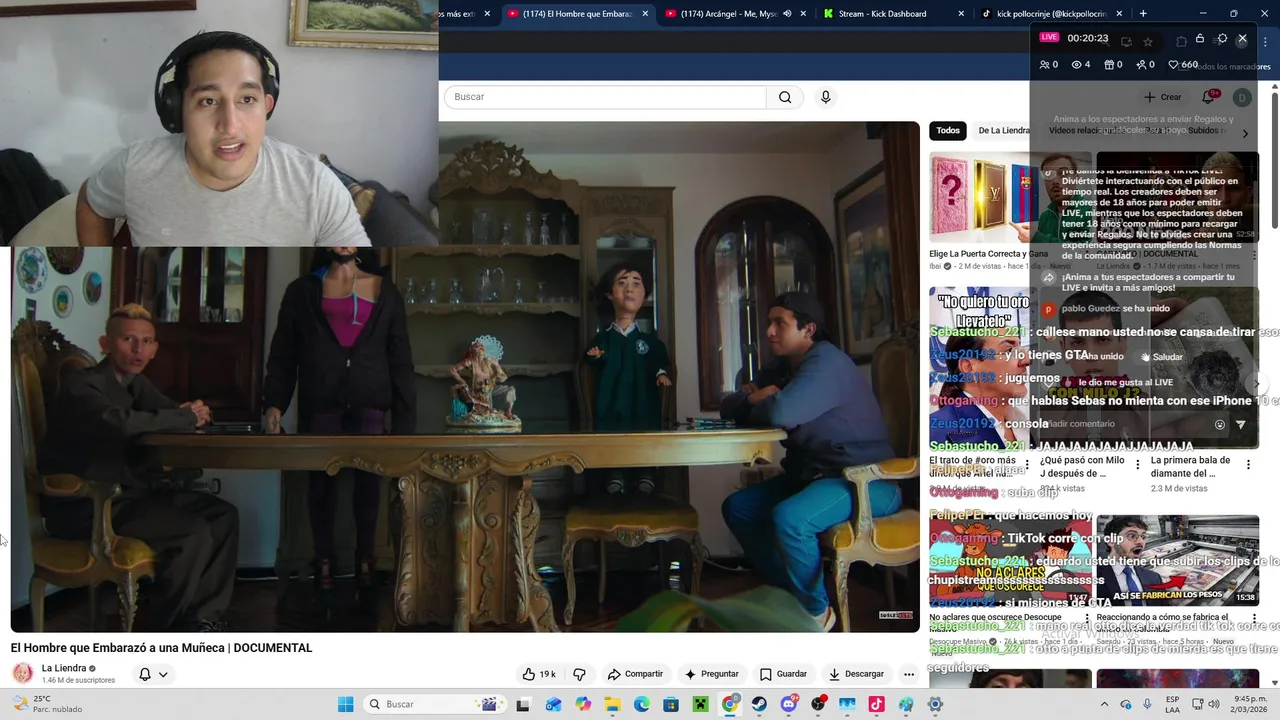Open Microsoft Edge from taskbar
Viewport: 1280px width, 720px height.
[x=641, y=704]
